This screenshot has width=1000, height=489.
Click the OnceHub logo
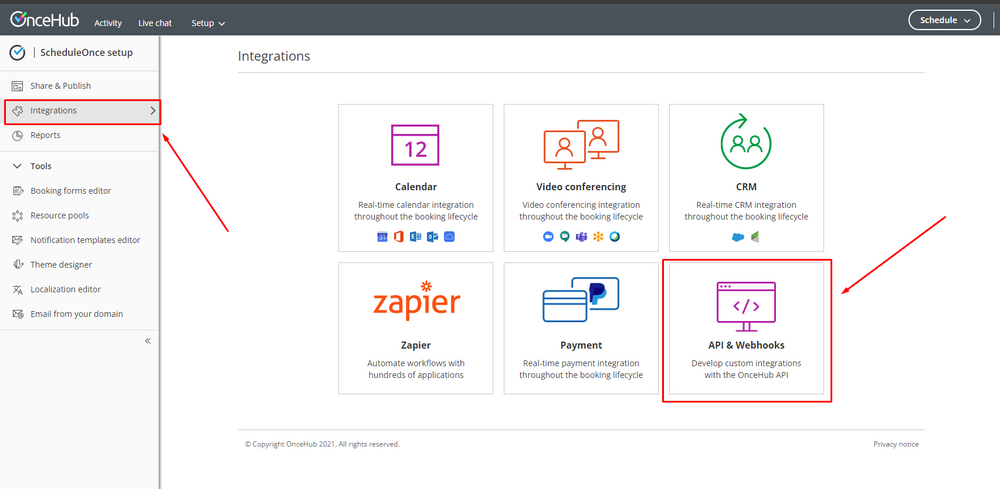click(44, 20)
